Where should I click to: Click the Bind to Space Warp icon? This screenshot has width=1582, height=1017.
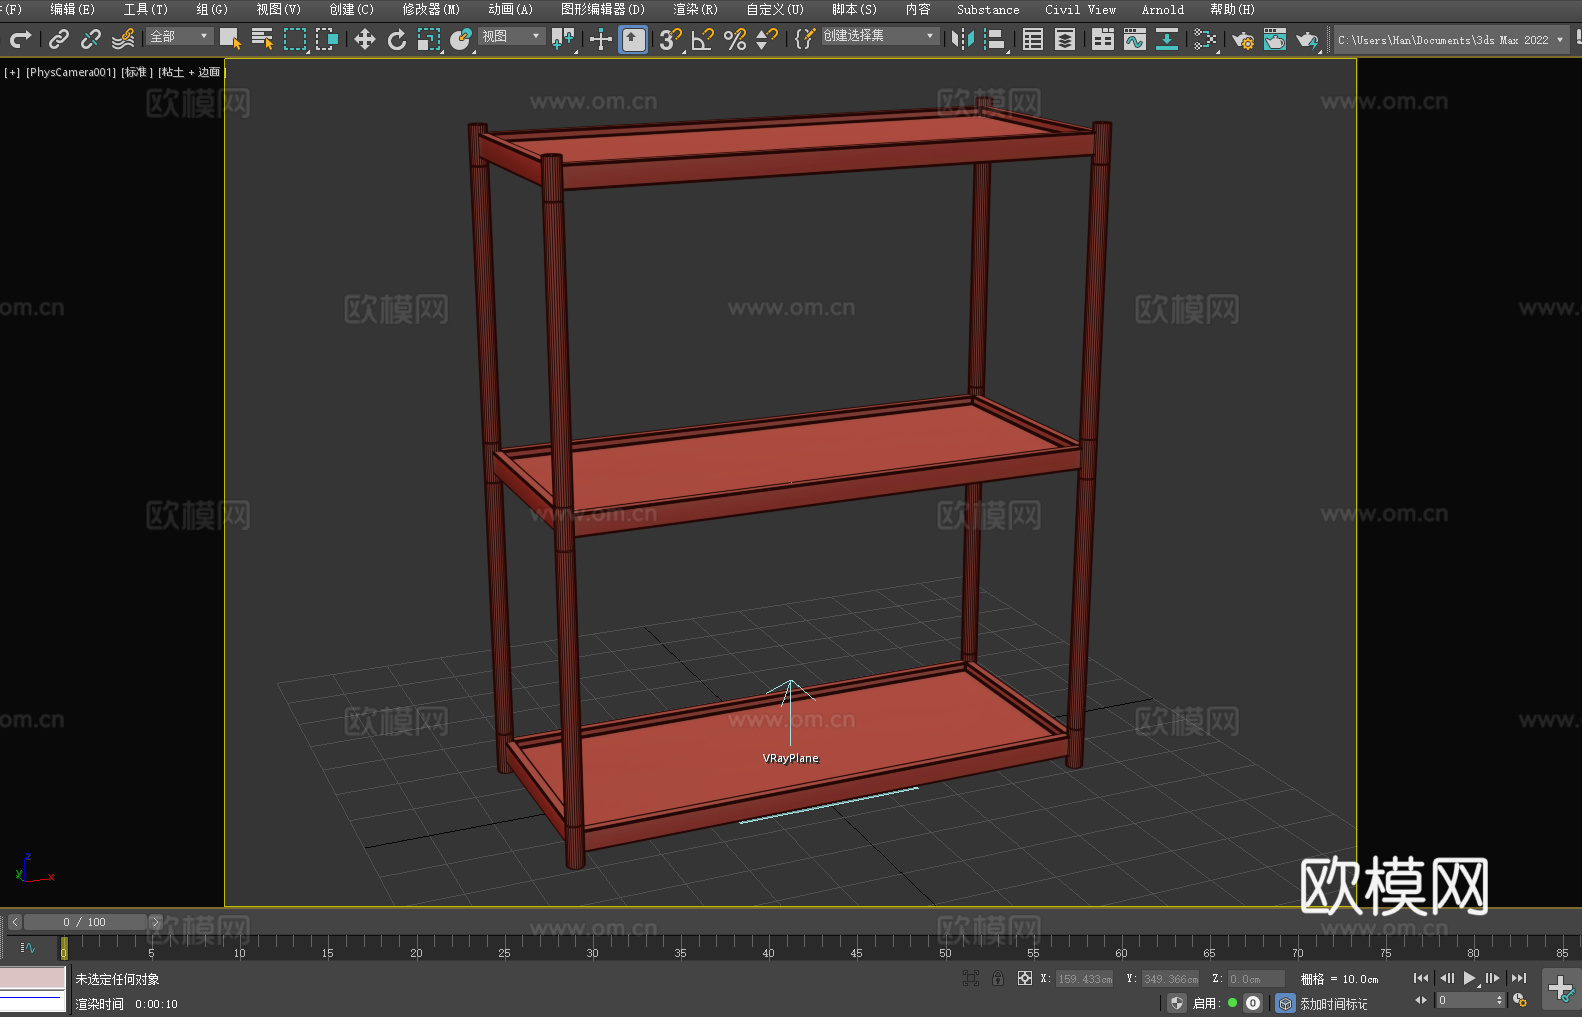coord(123,39)
